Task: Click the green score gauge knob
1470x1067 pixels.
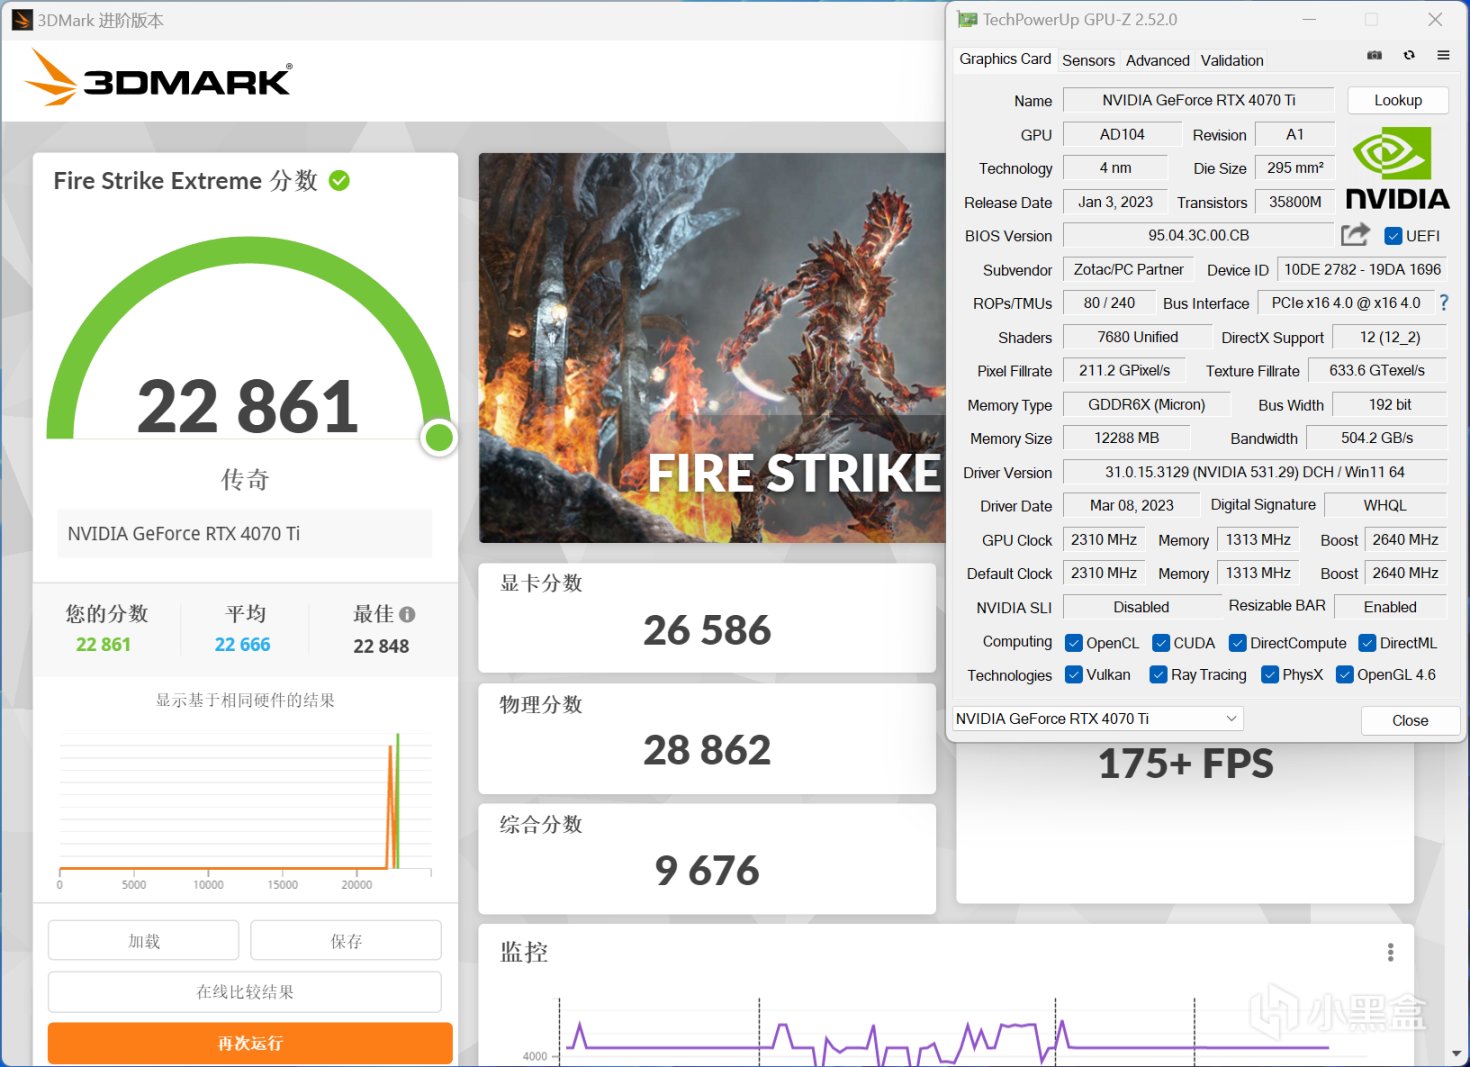Action: (x=439, y=437)
